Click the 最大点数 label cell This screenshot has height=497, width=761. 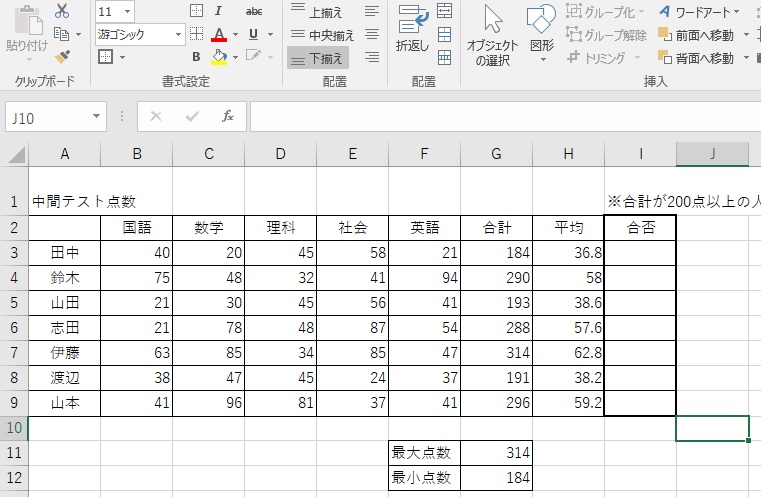click(x=424, y=452)
